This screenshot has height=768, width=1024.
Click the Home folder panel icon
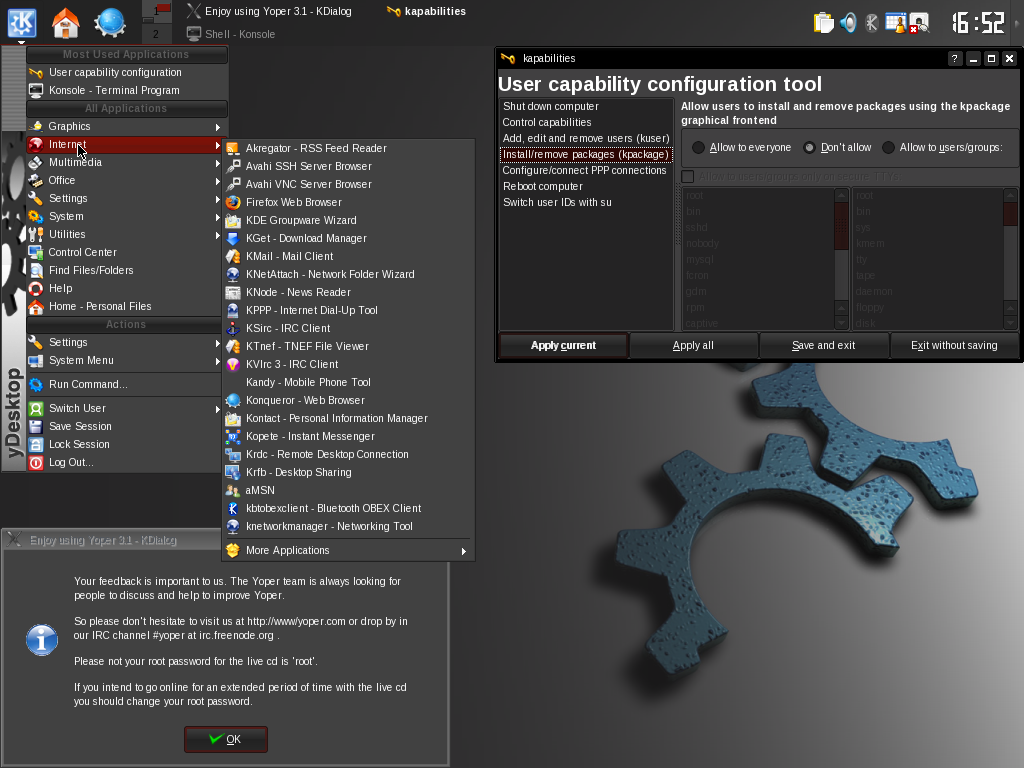coord(65,23)
